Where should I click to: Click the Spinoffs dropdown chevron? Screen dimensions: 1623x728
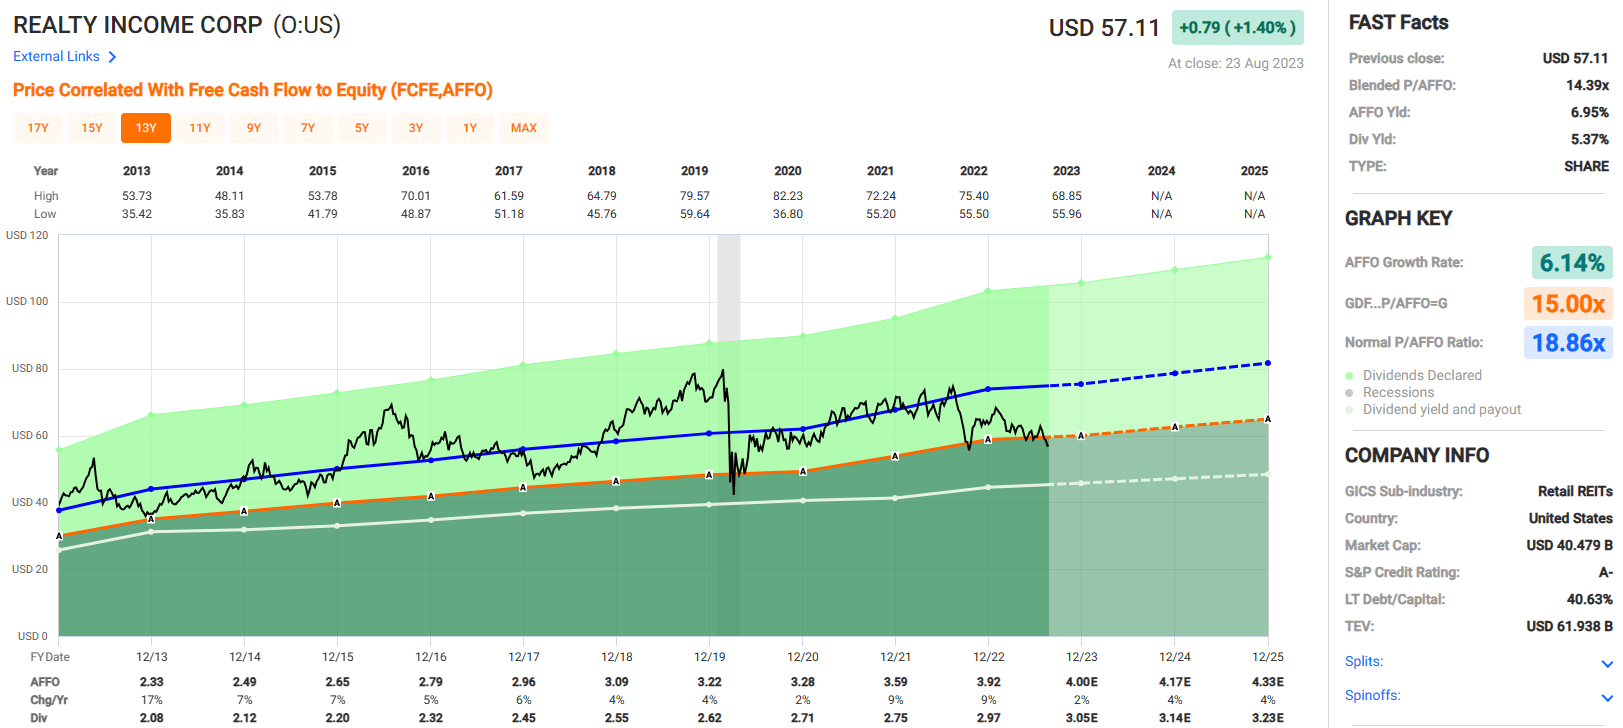click(x=1606, y=698)
